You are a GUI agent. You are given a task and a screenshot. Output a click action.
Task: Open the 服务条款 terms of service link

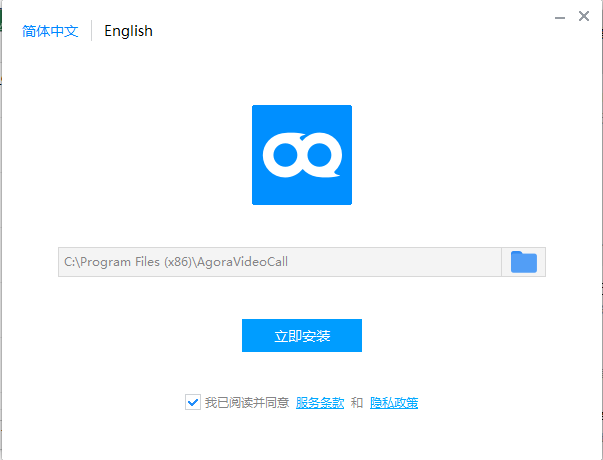click(320, 403)
